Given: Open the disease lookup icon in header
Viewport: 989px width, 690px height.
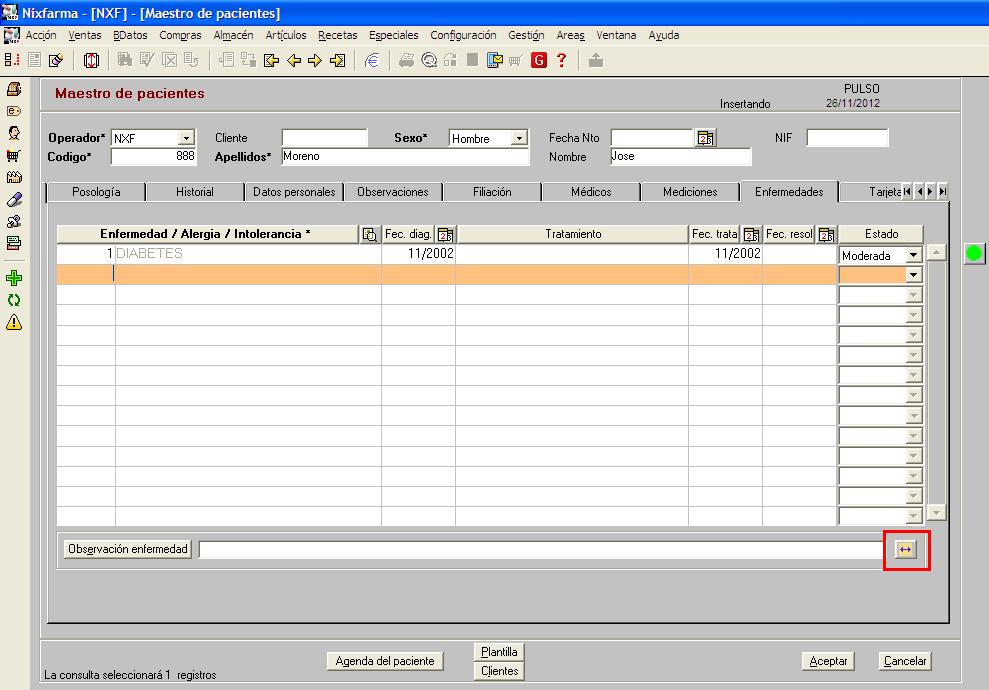Looking at the screenshot, I should [370, 235].
